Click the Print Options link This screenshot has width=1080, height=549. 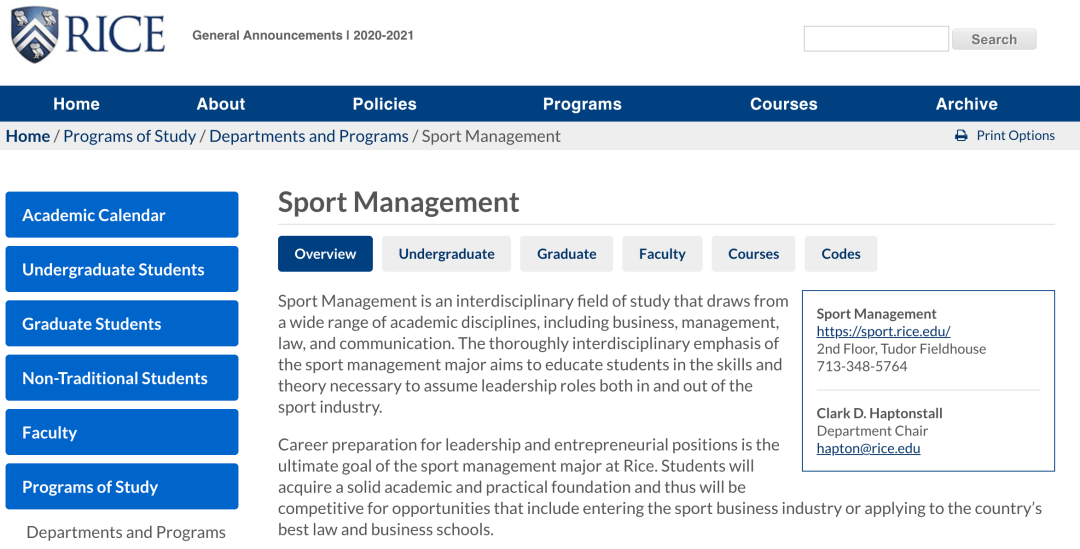pyautogui.click(x=1015, y=136)
